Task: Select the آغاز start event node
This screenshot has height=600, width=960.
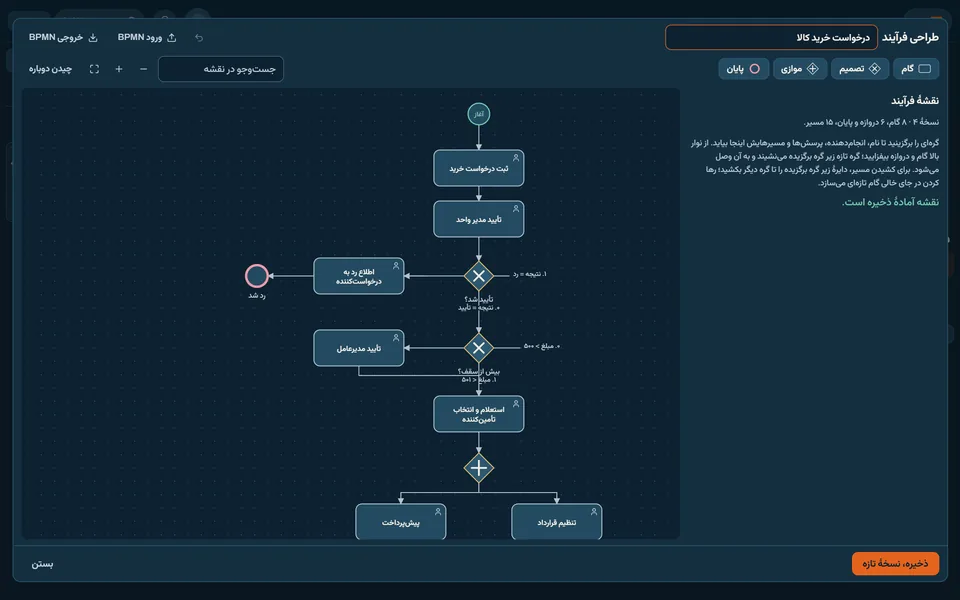Action: tap(479, 114)
